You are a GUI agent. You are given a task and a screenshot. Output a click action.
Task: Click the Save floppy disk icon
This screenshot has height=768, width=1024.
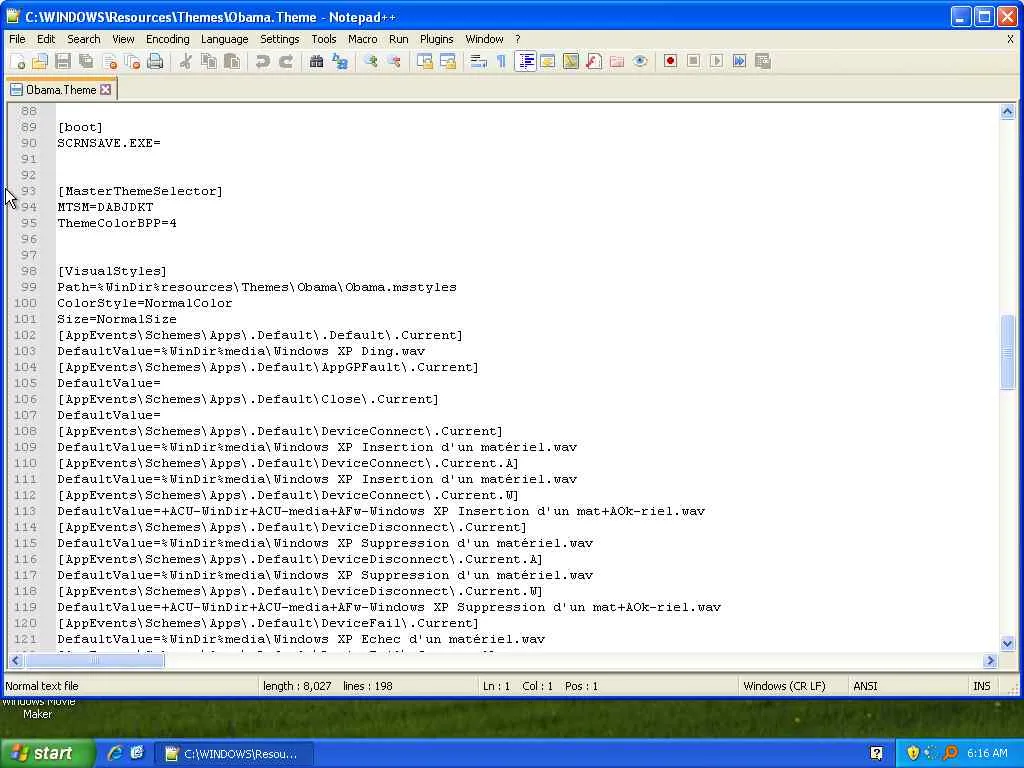(x=63, y=61)
